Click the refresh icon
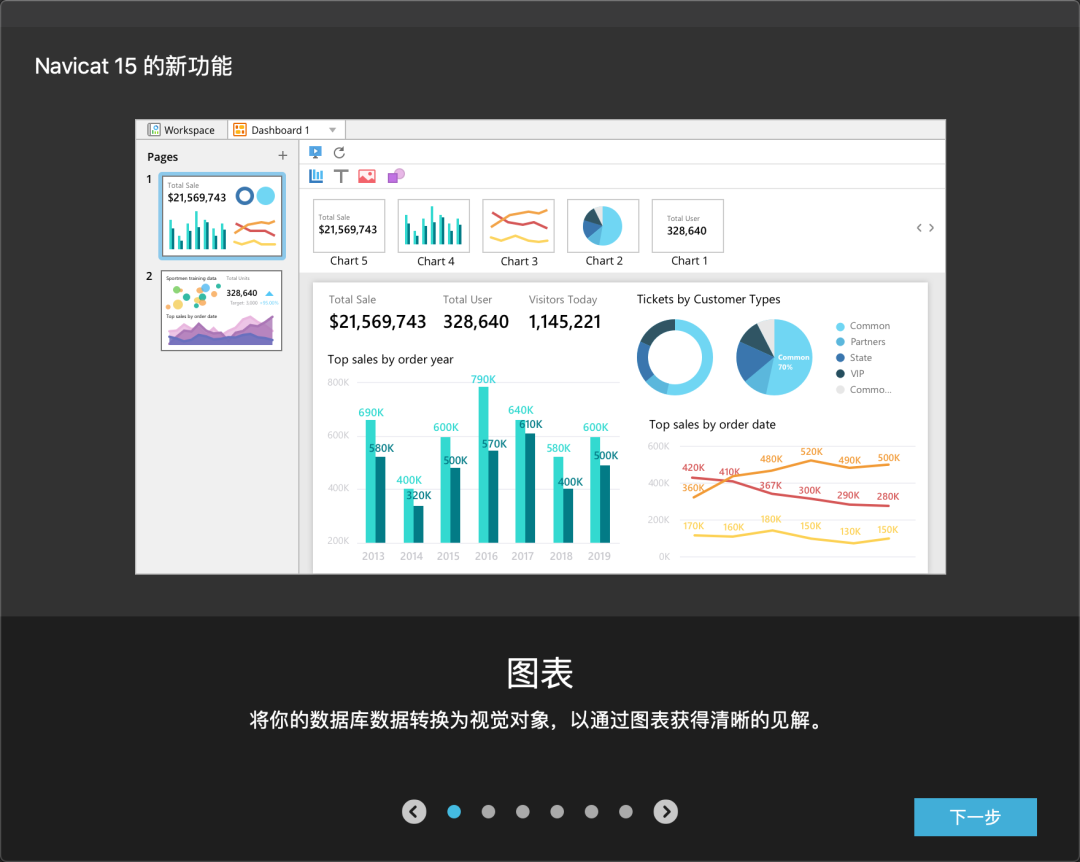The width and height of the screenshot is (1080, 862). click(x=339, y=152)
